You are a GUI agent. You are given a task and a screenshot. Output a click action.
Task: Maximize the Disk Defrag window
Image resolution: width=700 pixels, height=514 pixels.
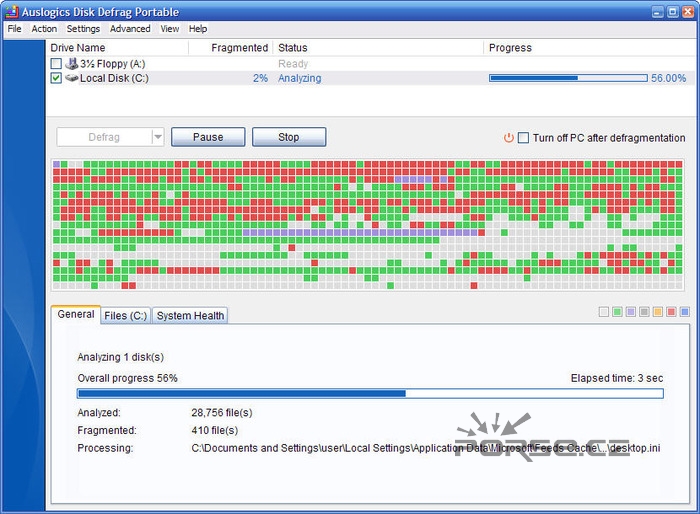click(x=673, y=12)
